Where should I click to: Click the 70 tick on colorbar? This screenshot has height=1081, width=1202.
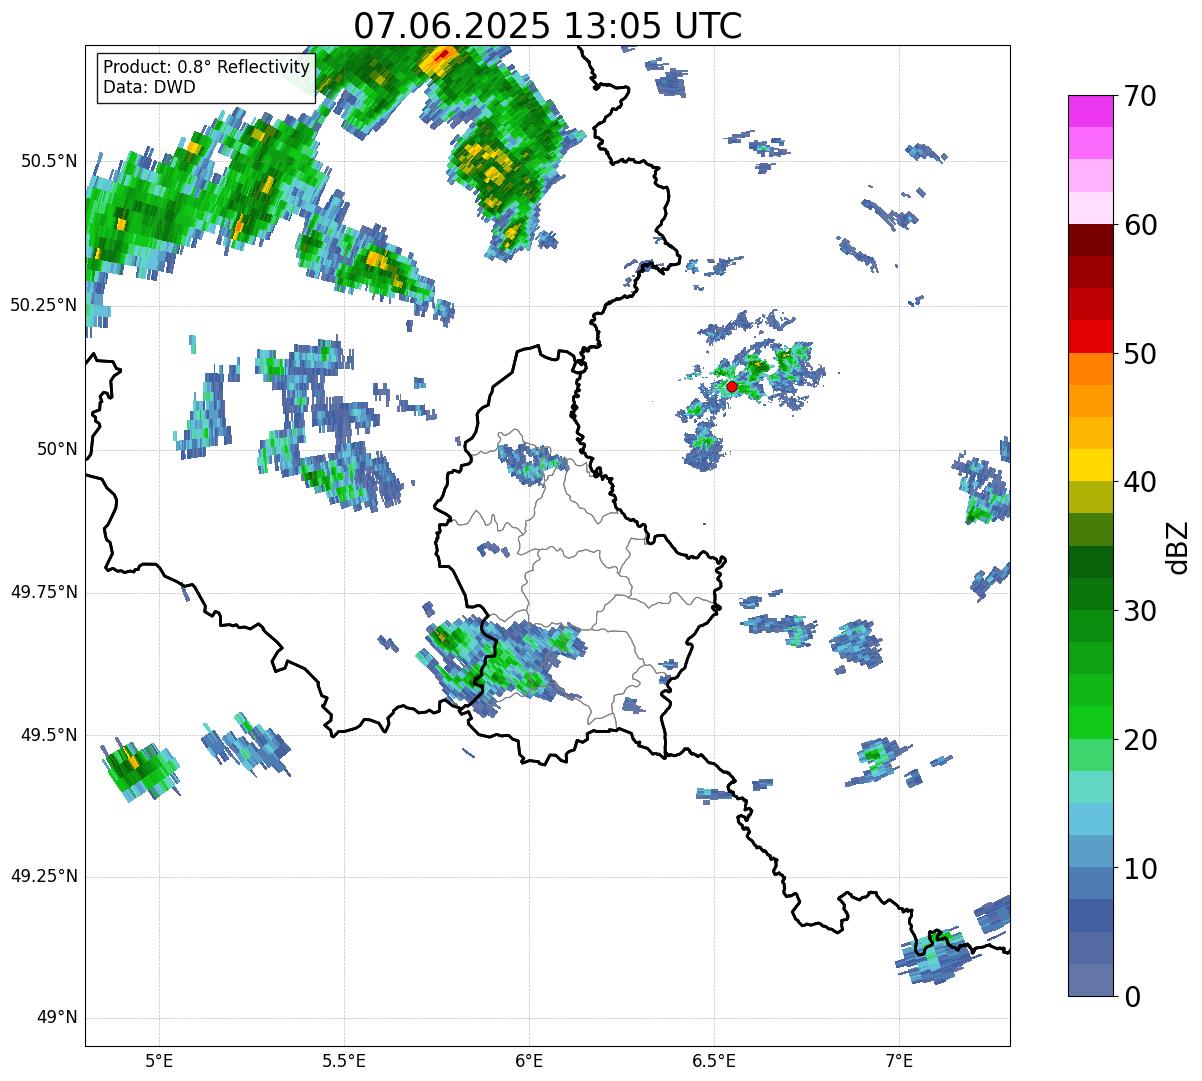[x=1139, y=96]
